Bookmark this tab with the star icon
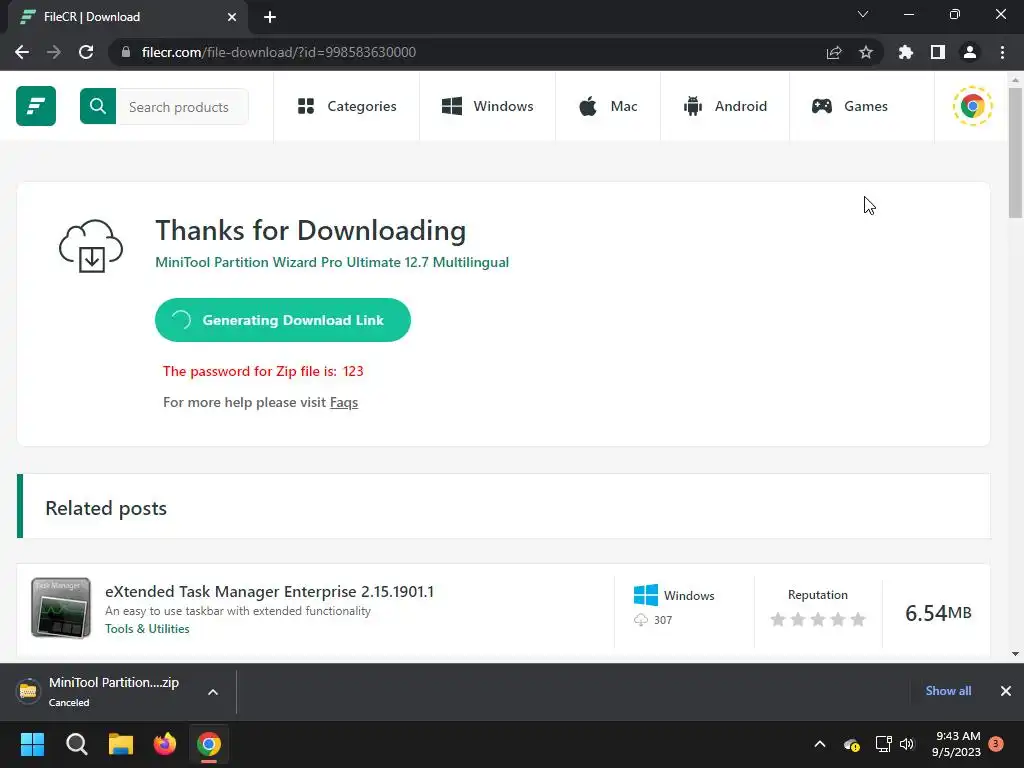This screenshot has height=768, width=1024. [x=866, y=52]
